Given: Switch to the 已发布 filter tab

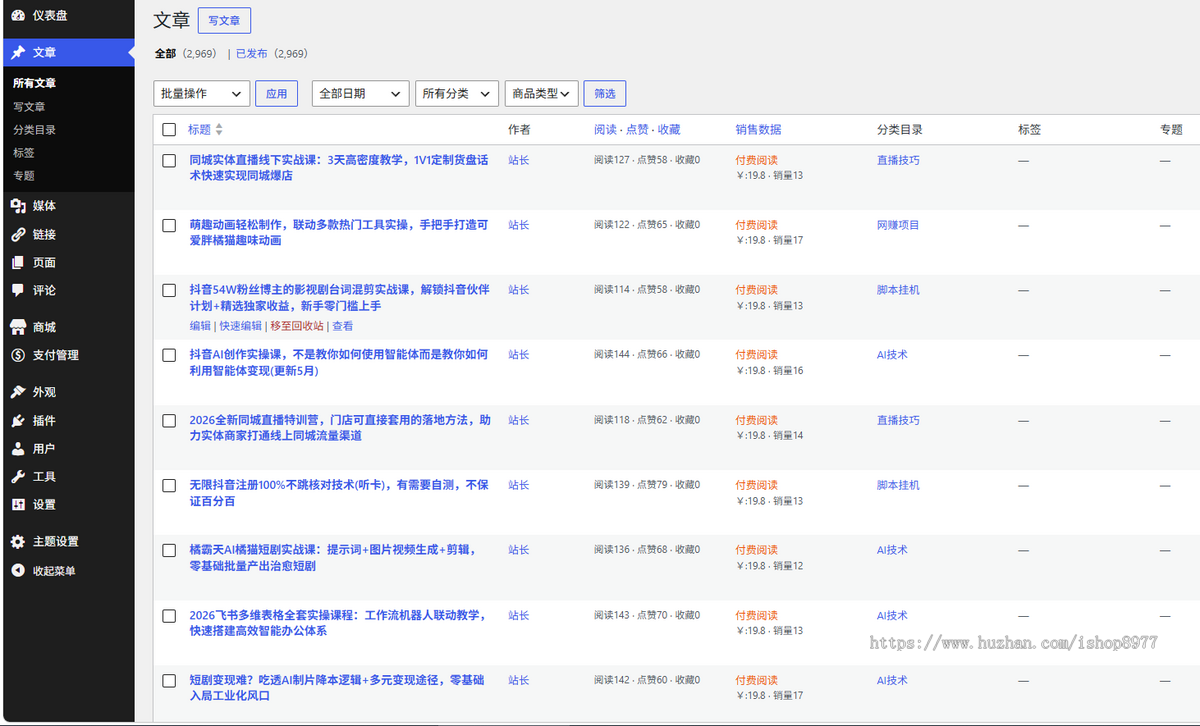Looking at the screenshot, I should (253, 54).
